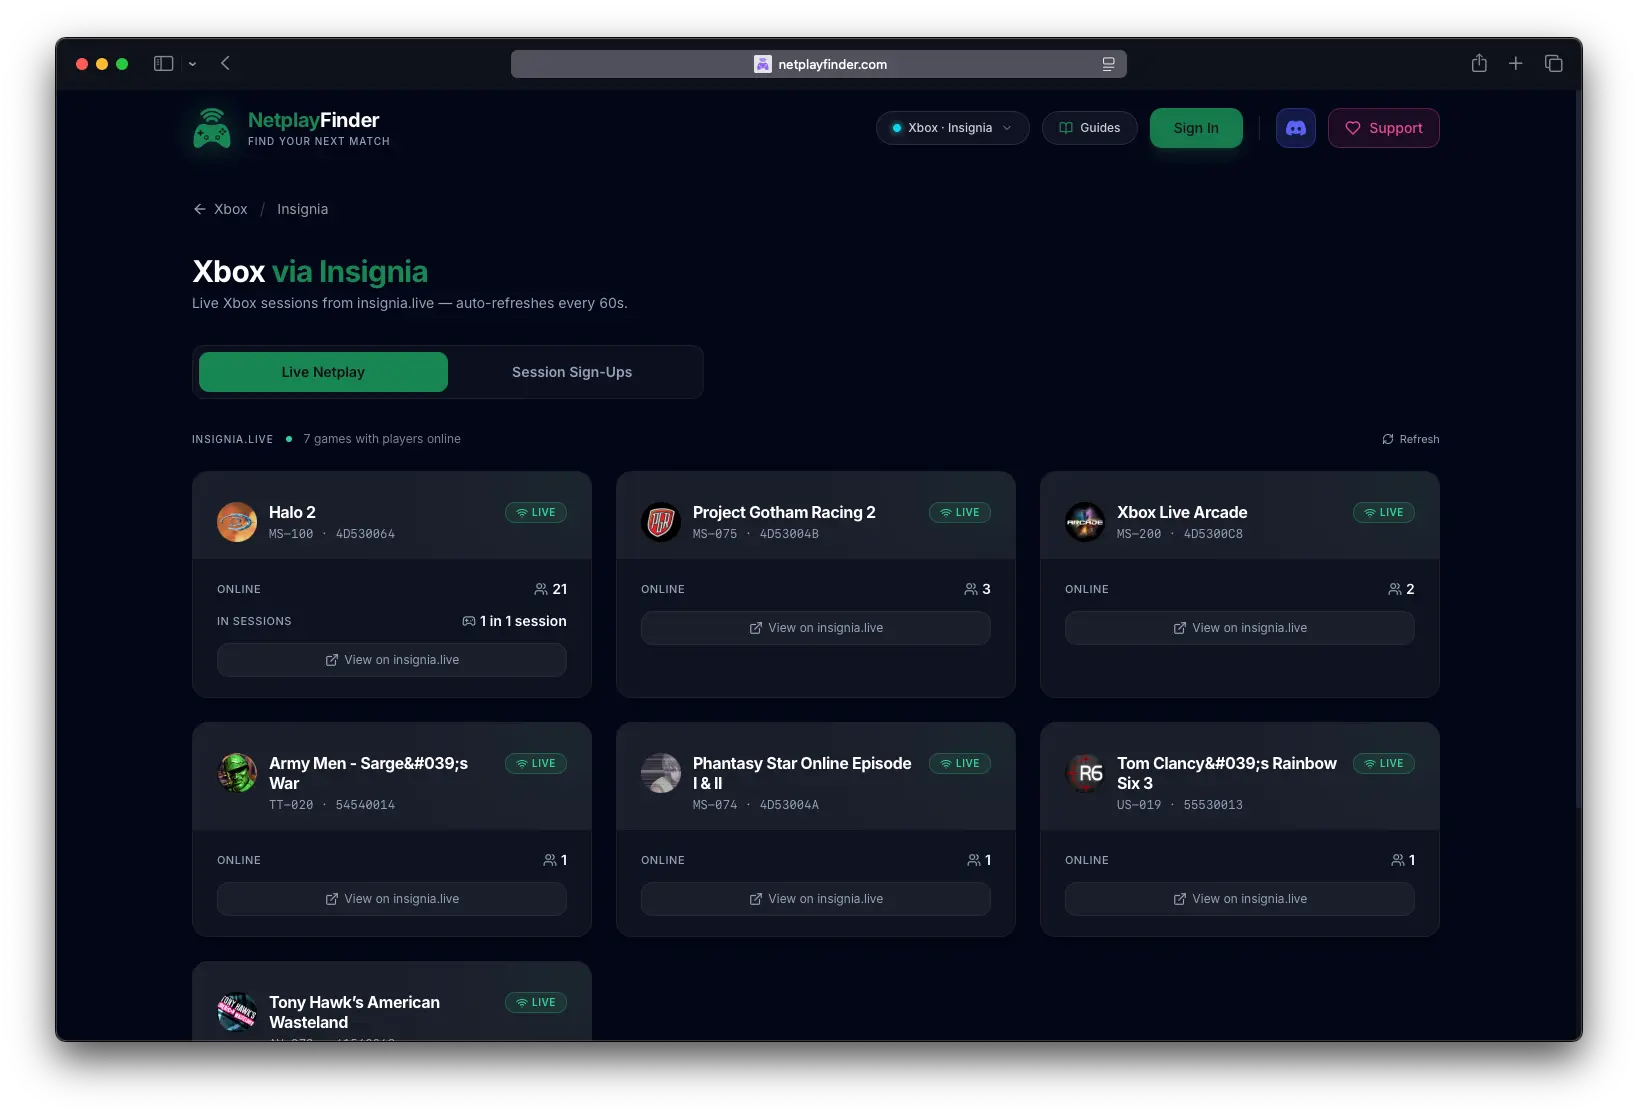Click the Halo 2 sessions controller icon

click(x=469, y=621)
